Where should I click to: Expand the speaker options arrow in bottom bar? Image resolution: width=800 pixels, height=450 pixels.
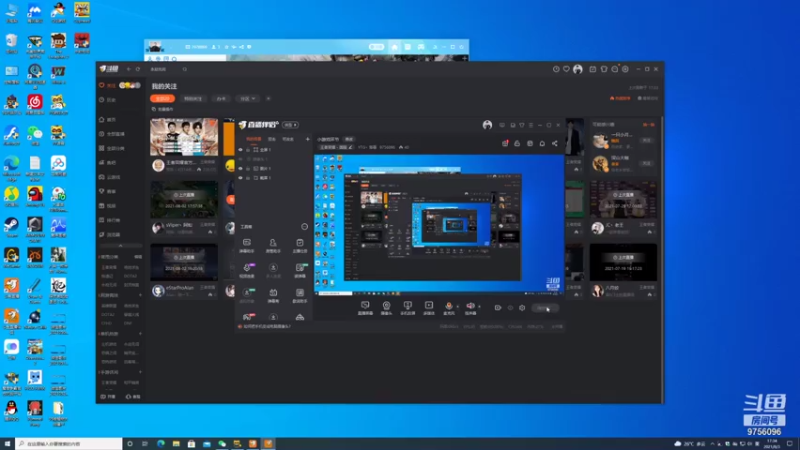479,307
